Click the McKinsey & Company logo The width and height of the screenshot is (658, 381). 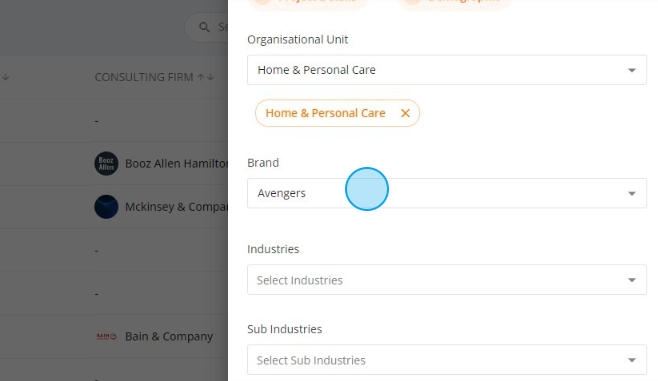click(x=106, y=206)
